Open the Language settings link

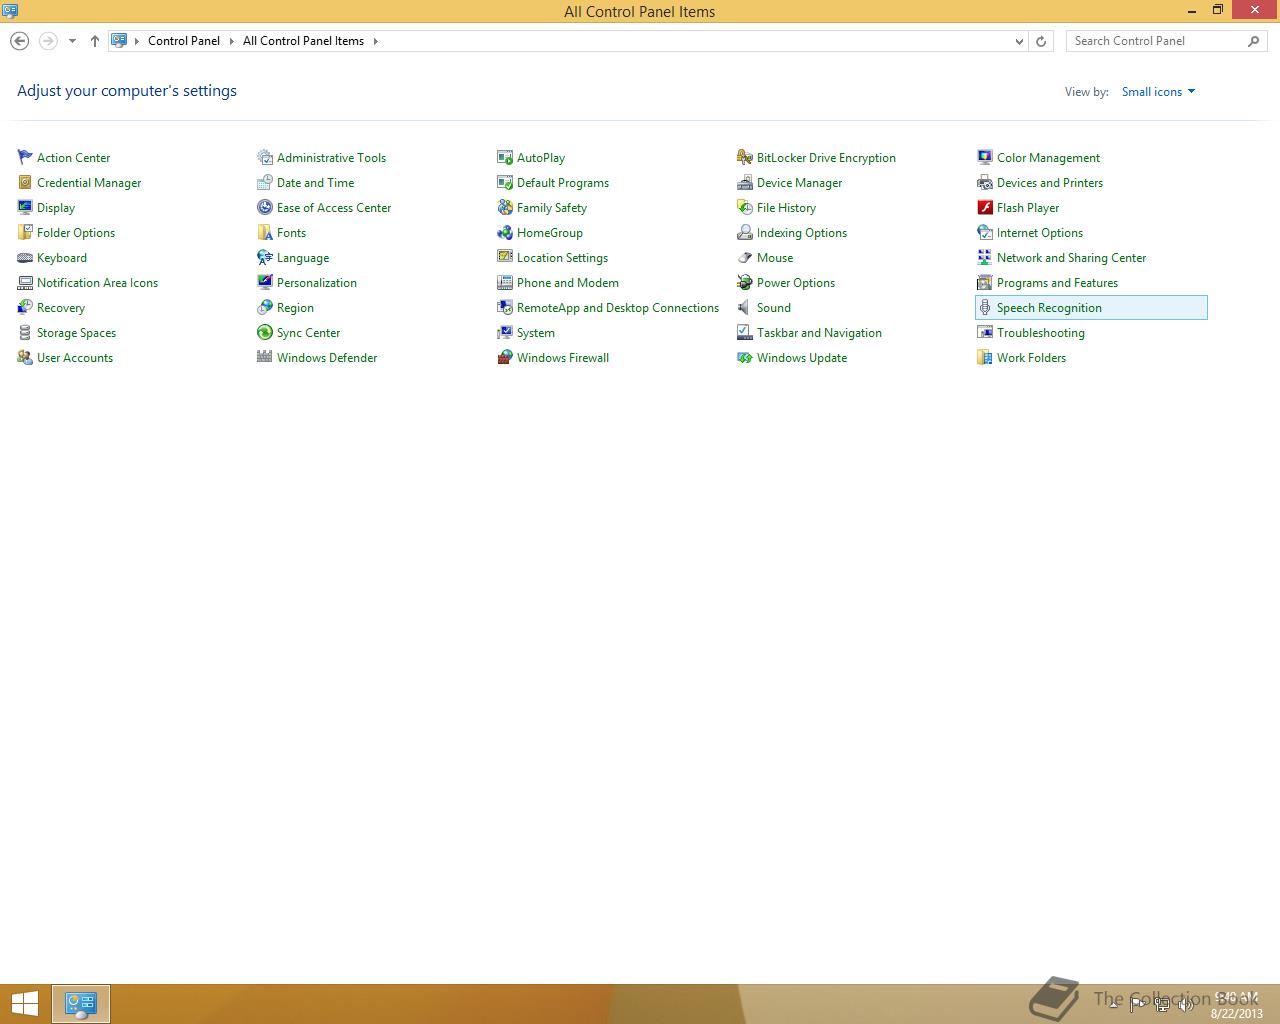(303, 258)
